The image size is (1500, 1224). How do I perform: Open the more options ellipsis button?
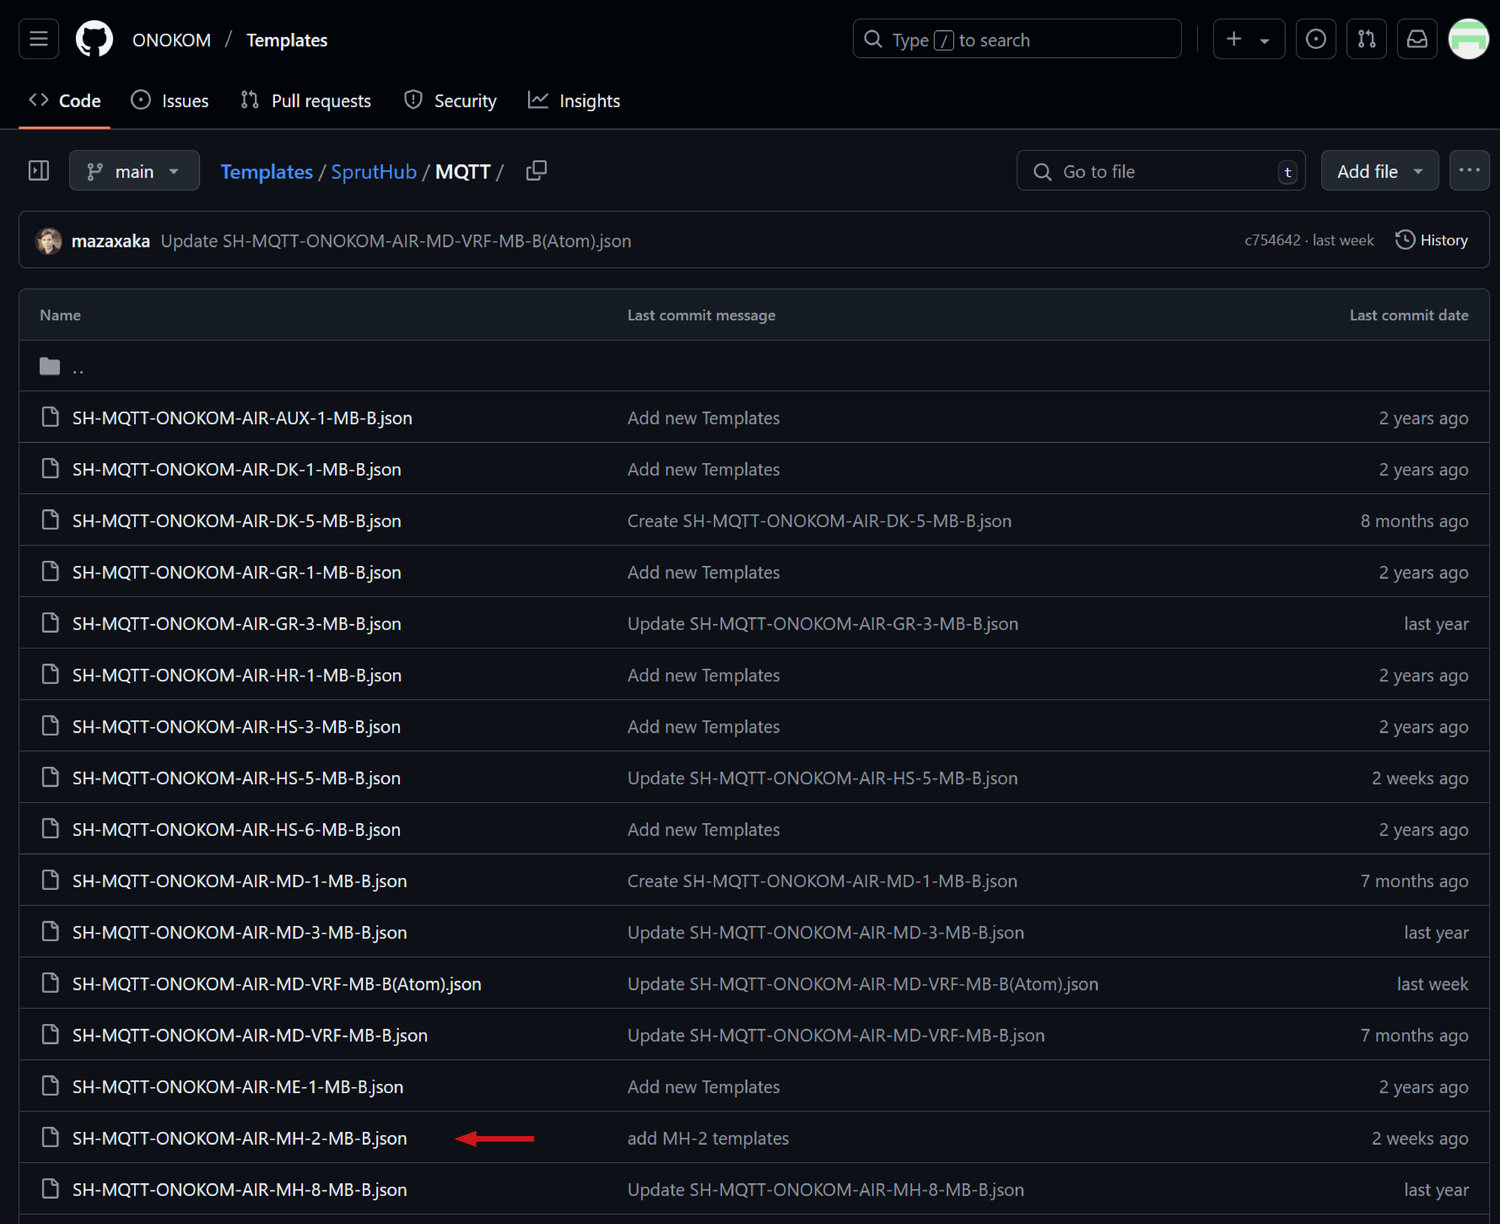tap(1469, 171)
